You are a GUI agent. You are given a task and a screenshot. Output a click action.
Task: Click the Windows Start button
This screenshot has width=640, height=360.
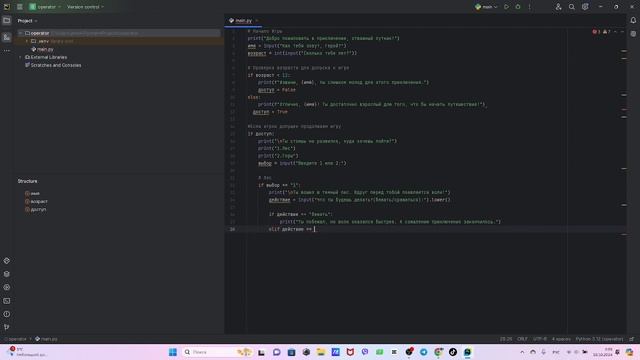tap(173, 352)
